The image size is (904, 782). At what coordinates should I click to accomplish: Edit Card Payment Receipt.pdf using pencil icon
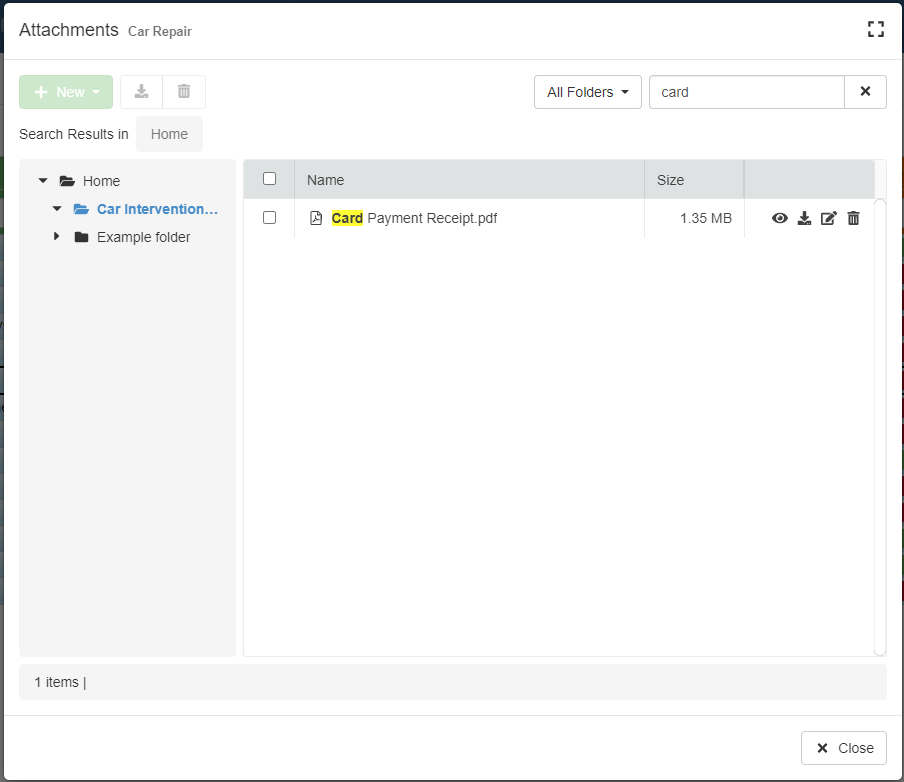pos(828,218)
